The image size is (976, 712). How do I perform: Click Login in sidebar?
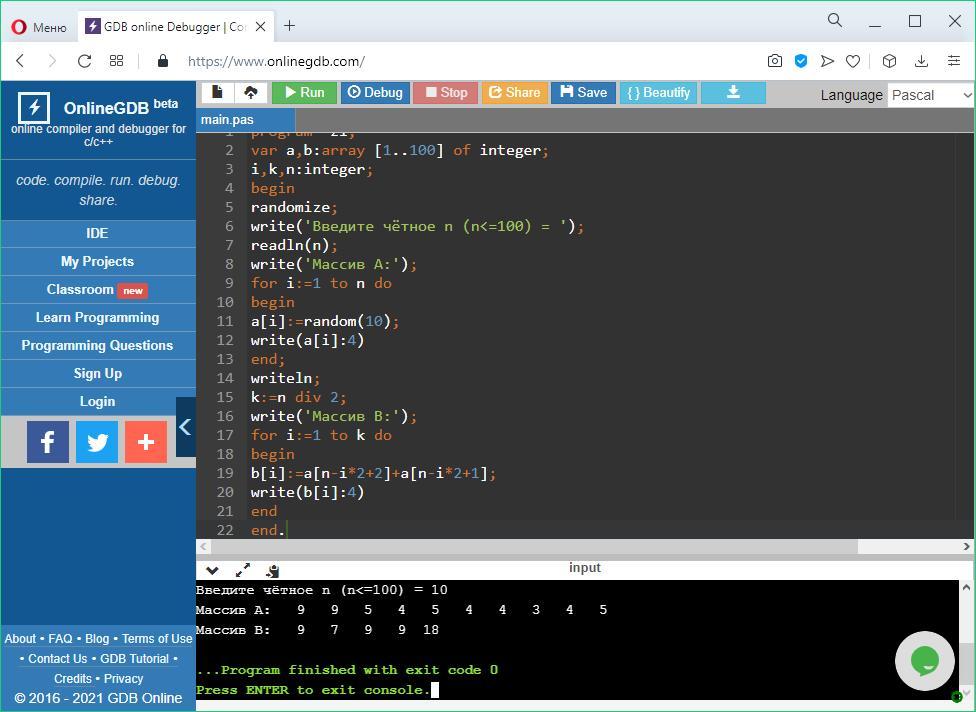(98, 401)
